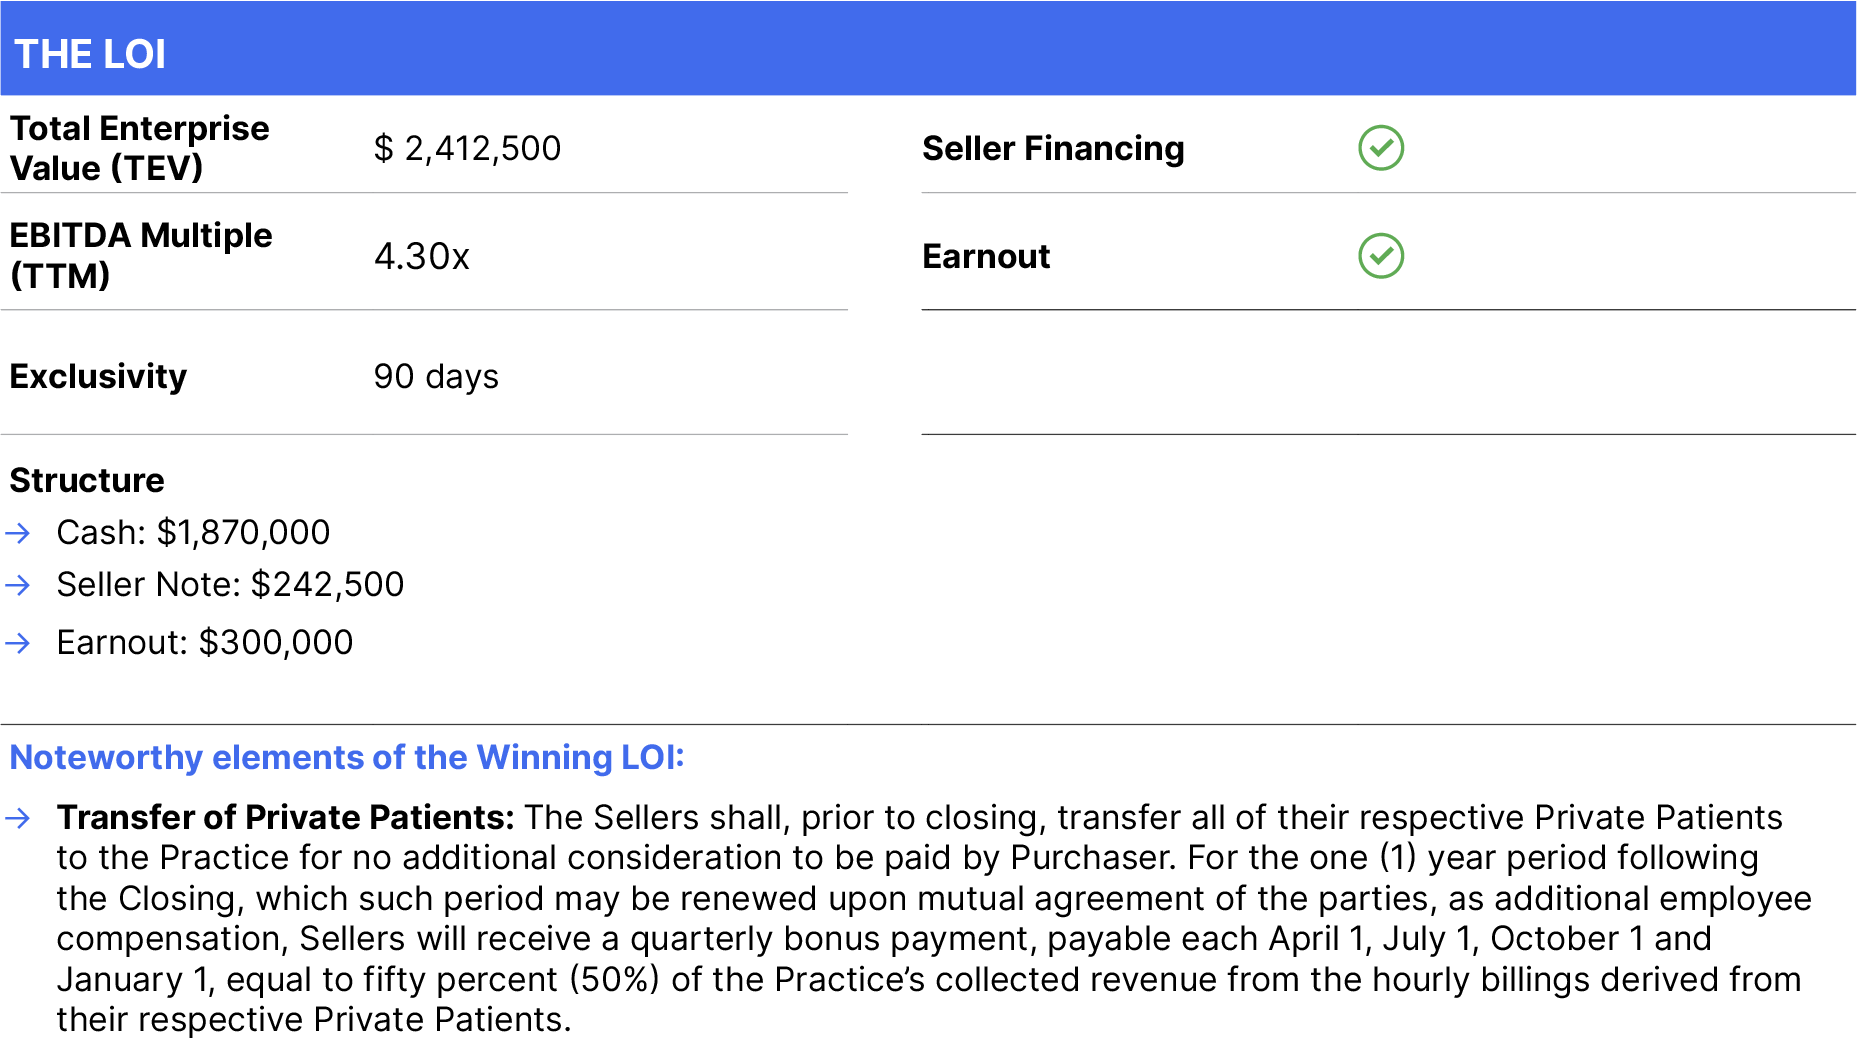Click the arrow bullet before Earnout: $300,000

[18, 643]
